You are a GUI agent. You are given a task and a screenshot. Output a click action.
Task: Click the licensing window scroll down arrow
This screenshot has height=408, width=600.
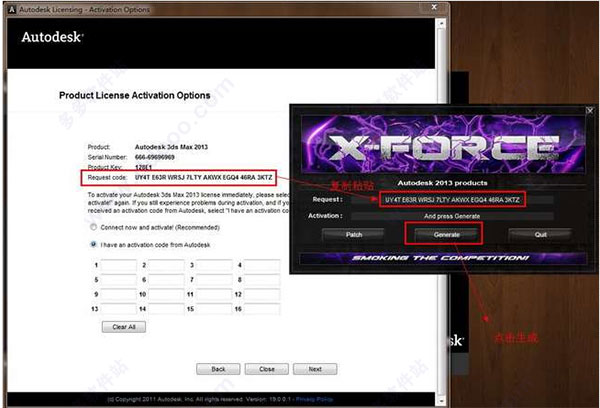click(x=441, y=401)
